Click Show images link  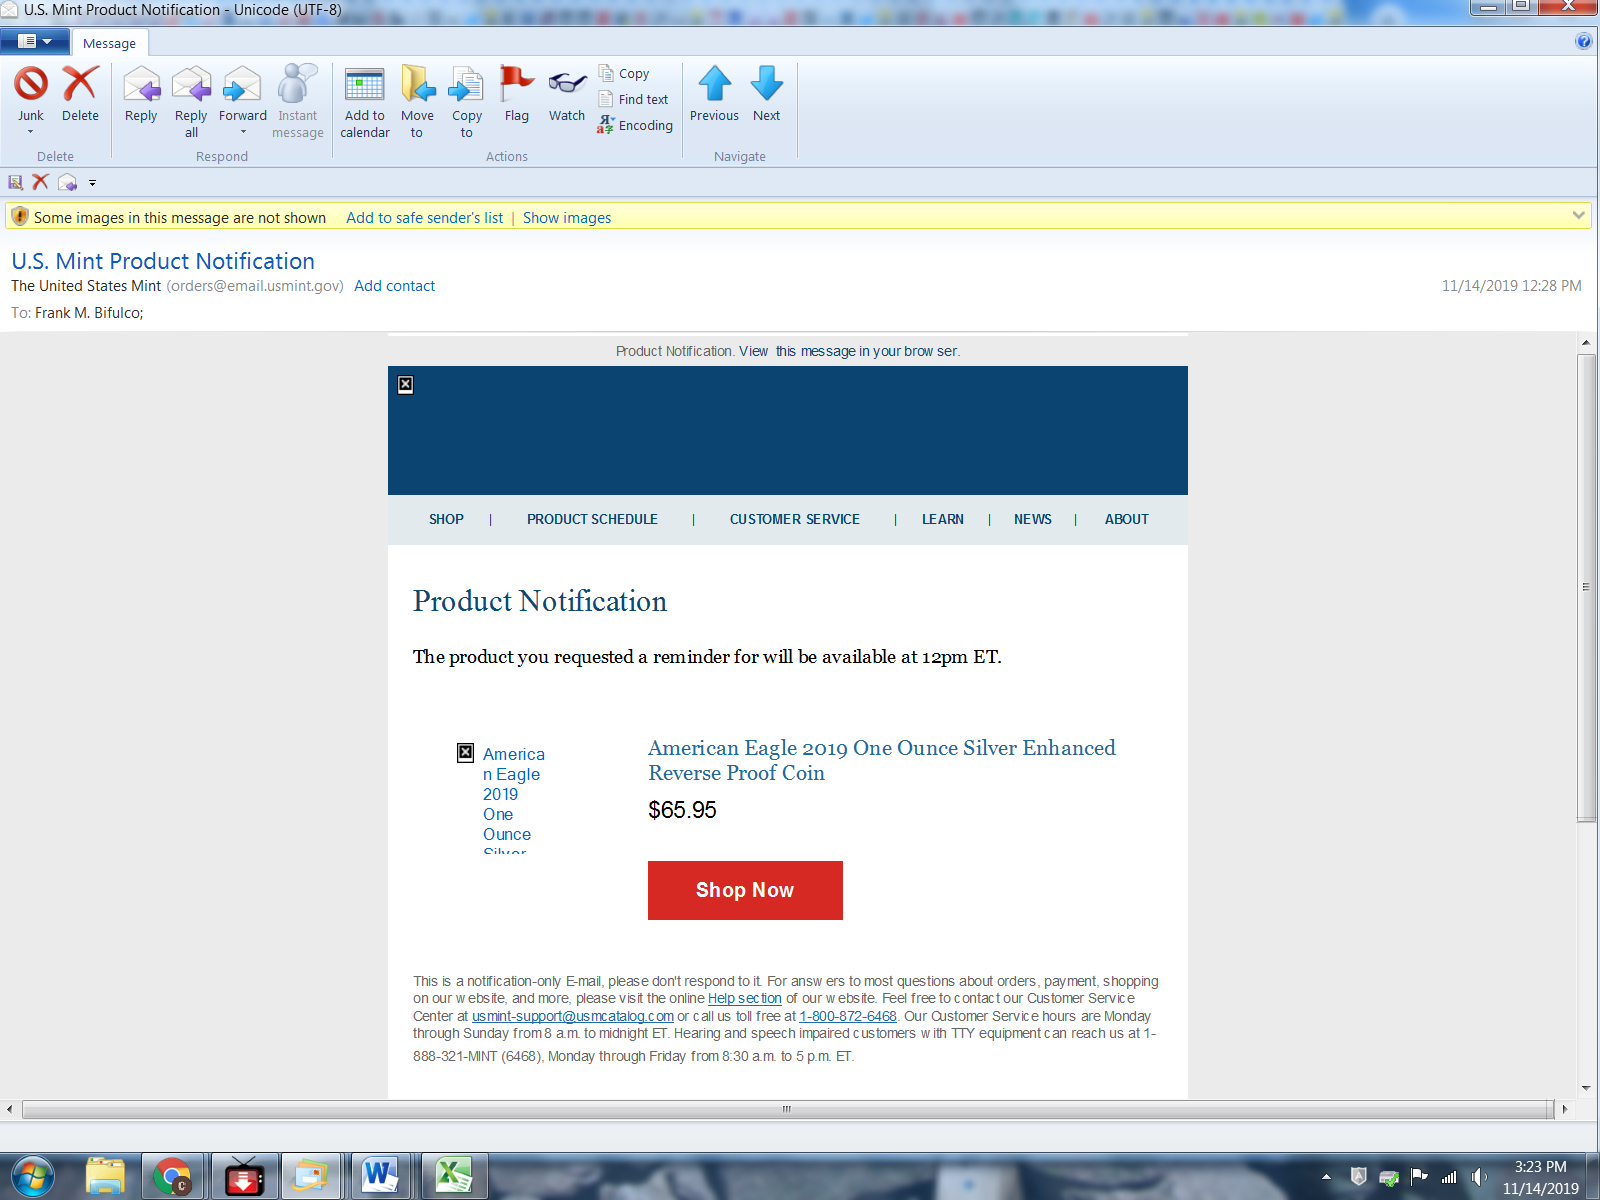(566, 217)
